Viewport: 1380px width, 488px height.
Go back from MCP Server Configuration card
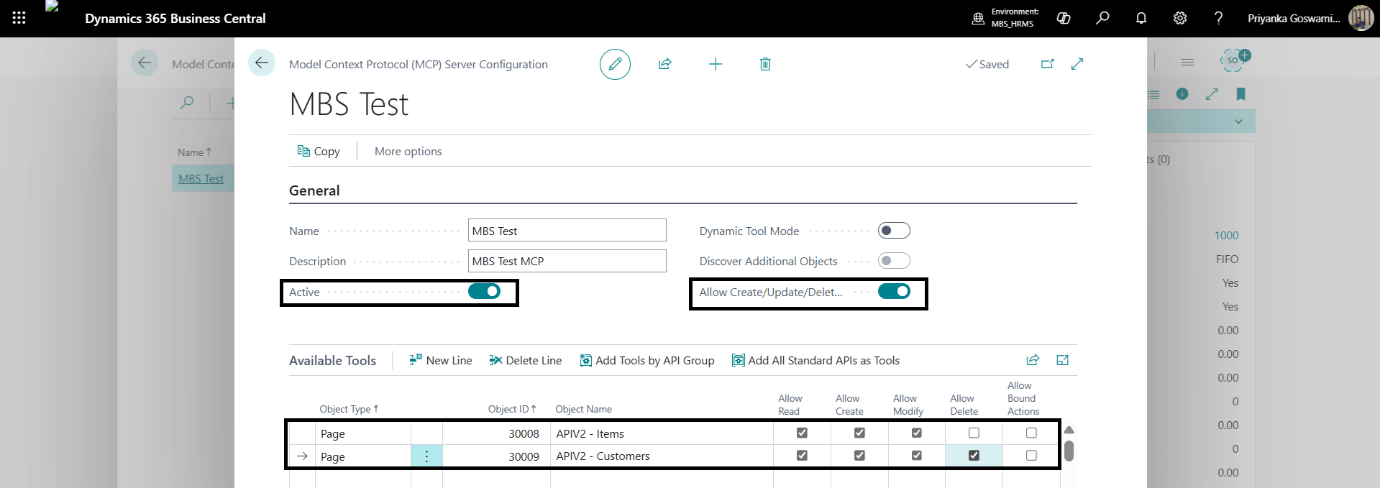coord(262,63)
